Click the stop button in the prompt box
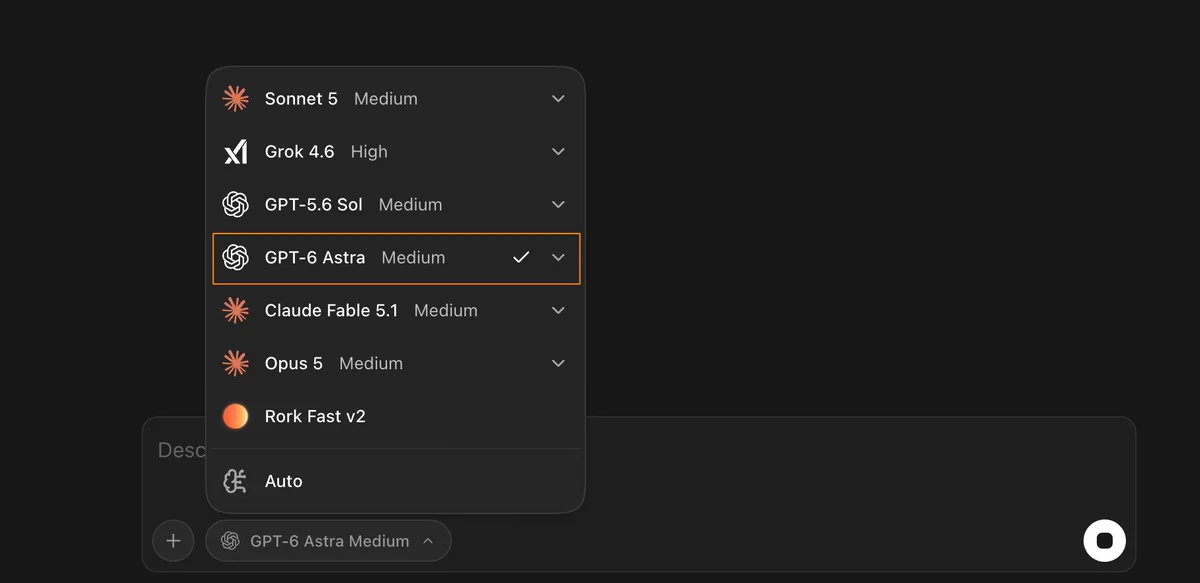Viewport: 1200px width, 583px height. click(1104, 540)
